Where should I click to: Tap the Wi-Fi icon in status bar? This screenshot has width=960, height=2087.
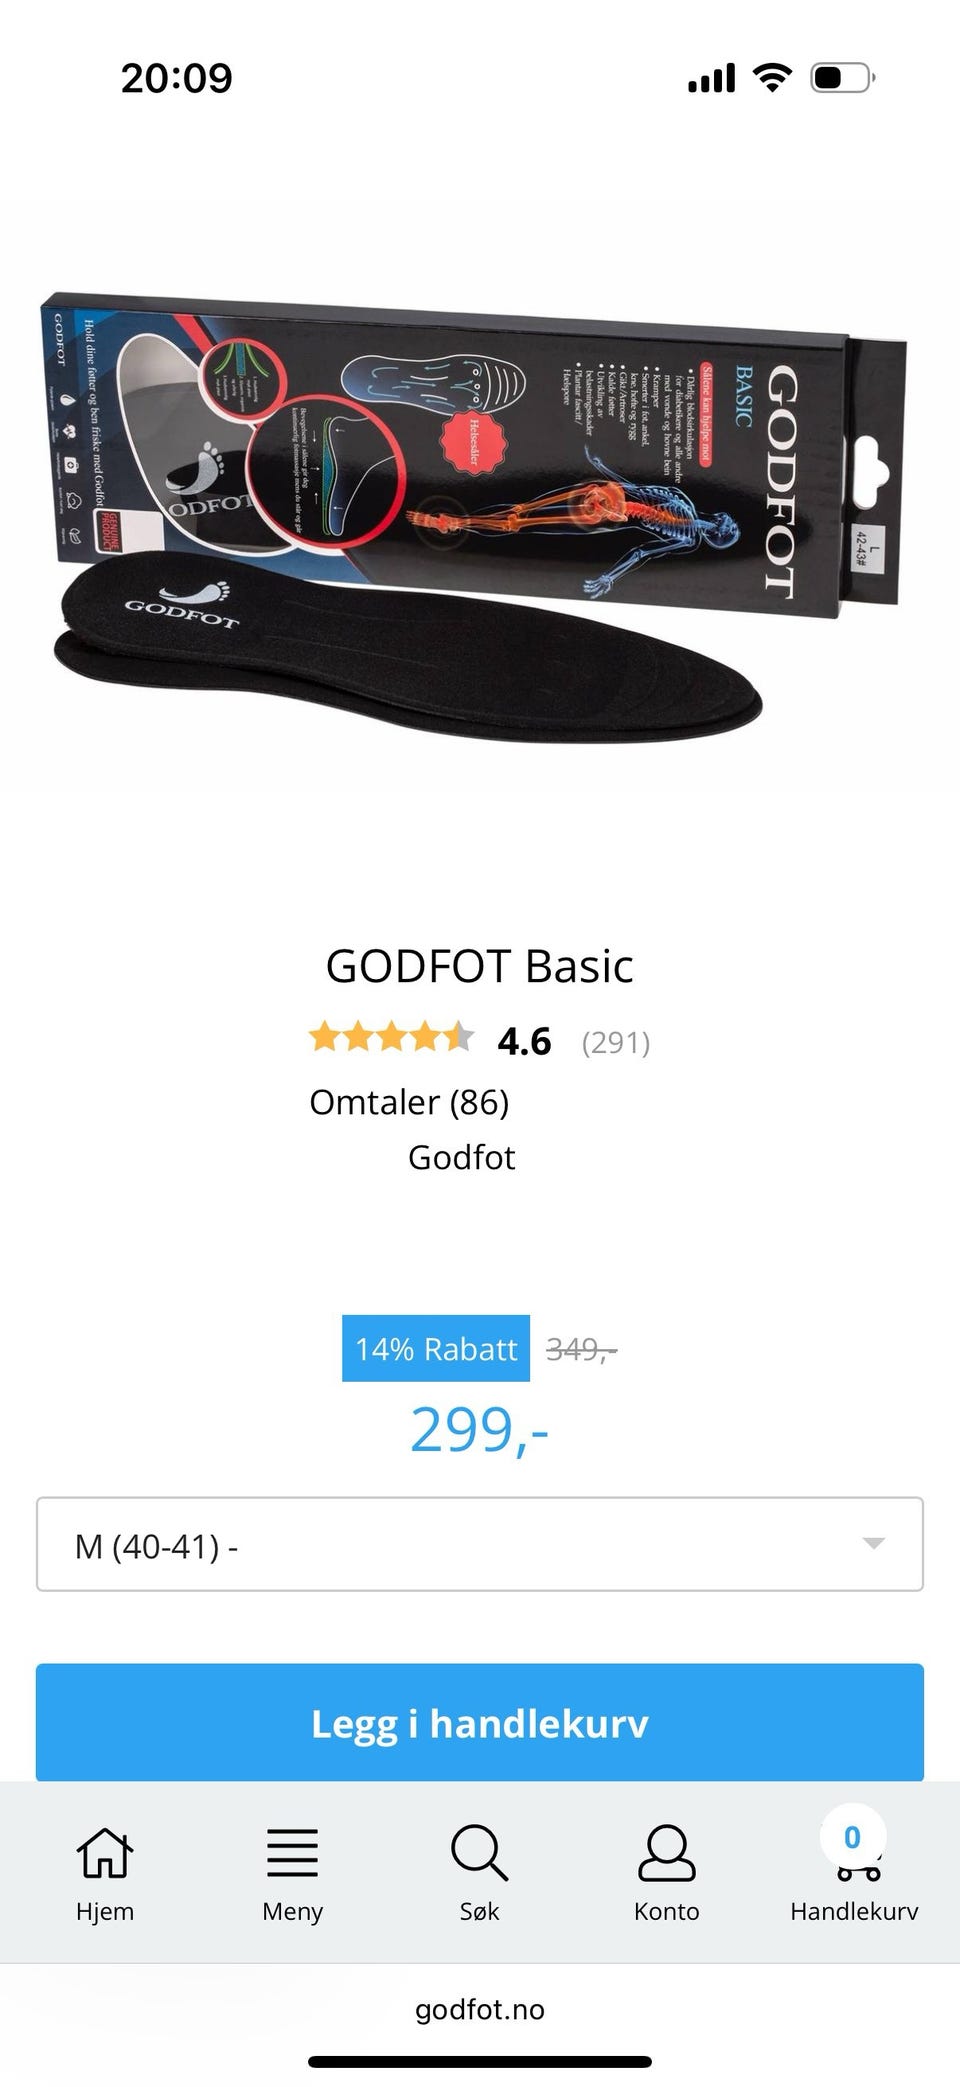771,77
